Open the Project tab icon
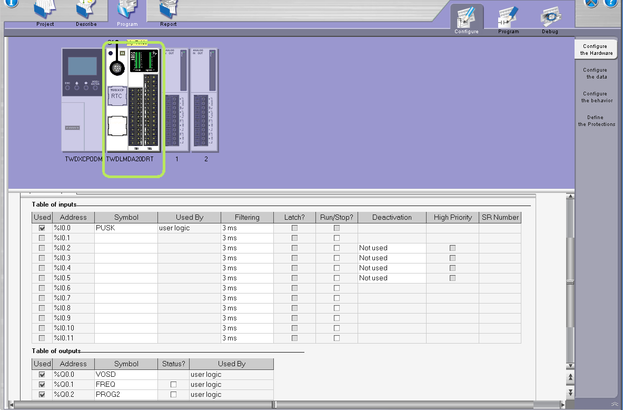The image size is (623, 410). [x=44, y=11]
